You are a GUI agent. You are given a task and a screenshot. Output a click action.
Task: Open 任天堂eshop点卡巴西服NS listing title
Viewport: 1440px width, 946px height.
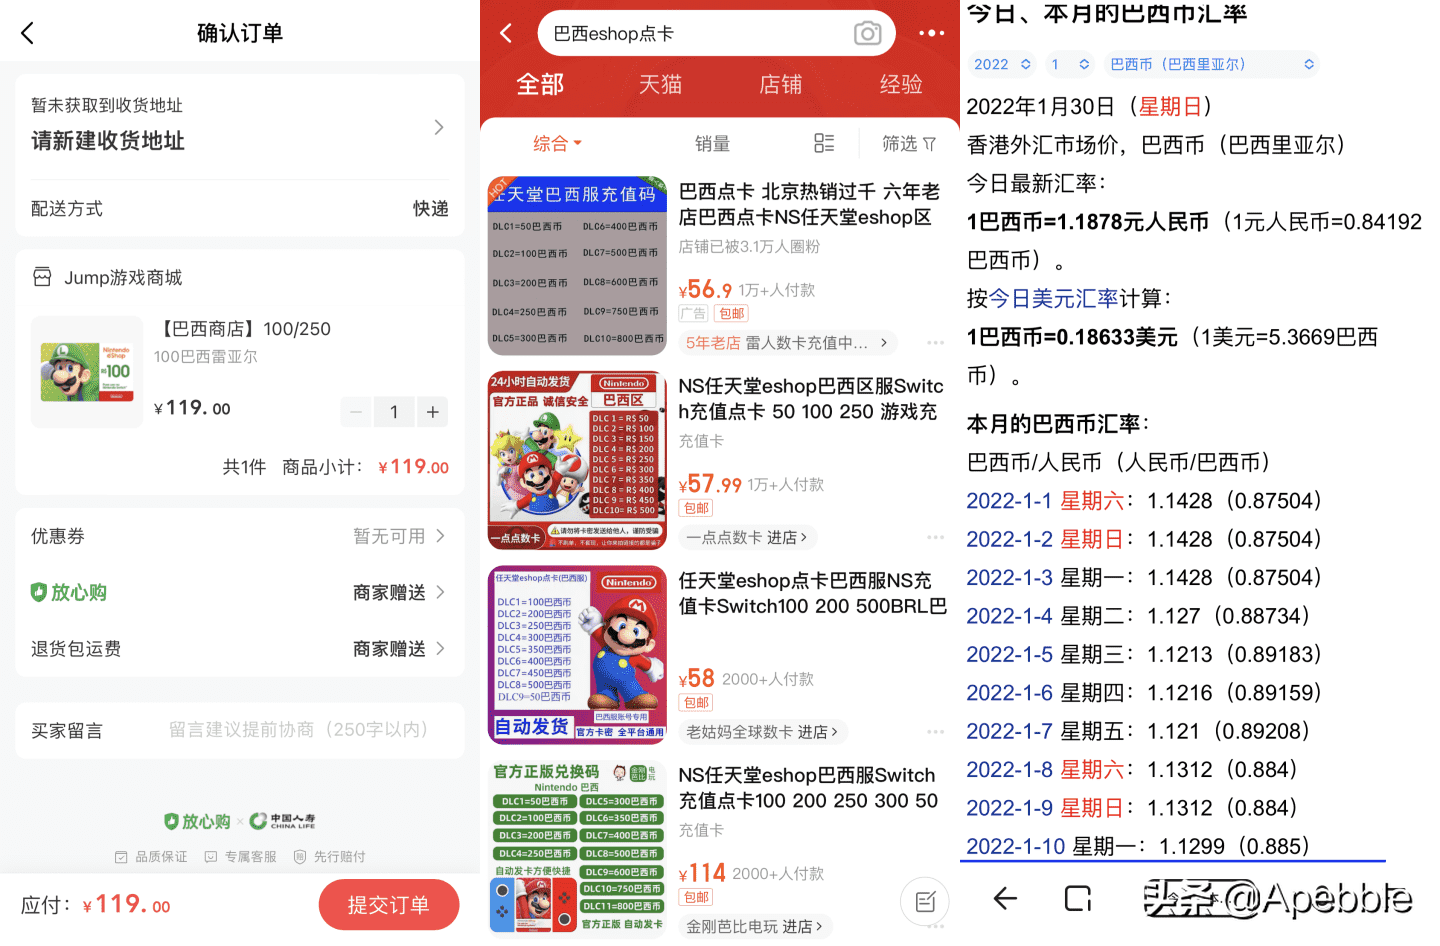click(813, 593)
